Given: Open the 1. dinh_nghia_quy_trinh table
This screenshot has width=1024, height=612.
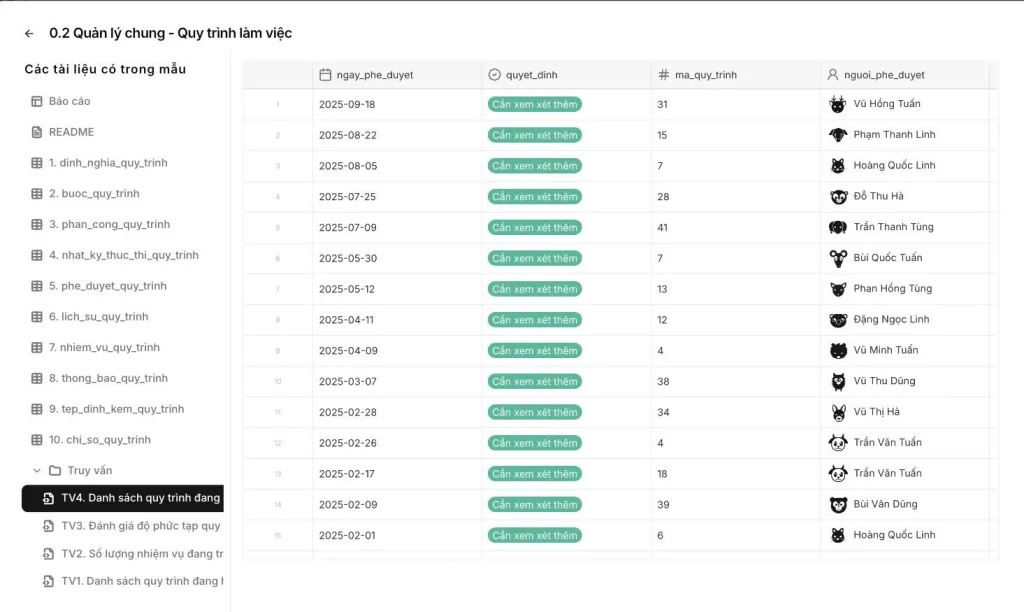Looking at the screenshot, I should click(x=107, y=163).
